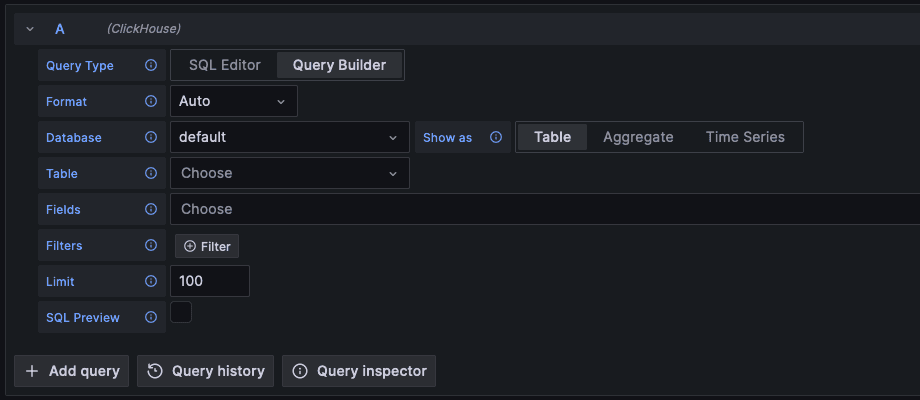Click the info icon next to Show as
920x400 pixels.
coord(496,138)
